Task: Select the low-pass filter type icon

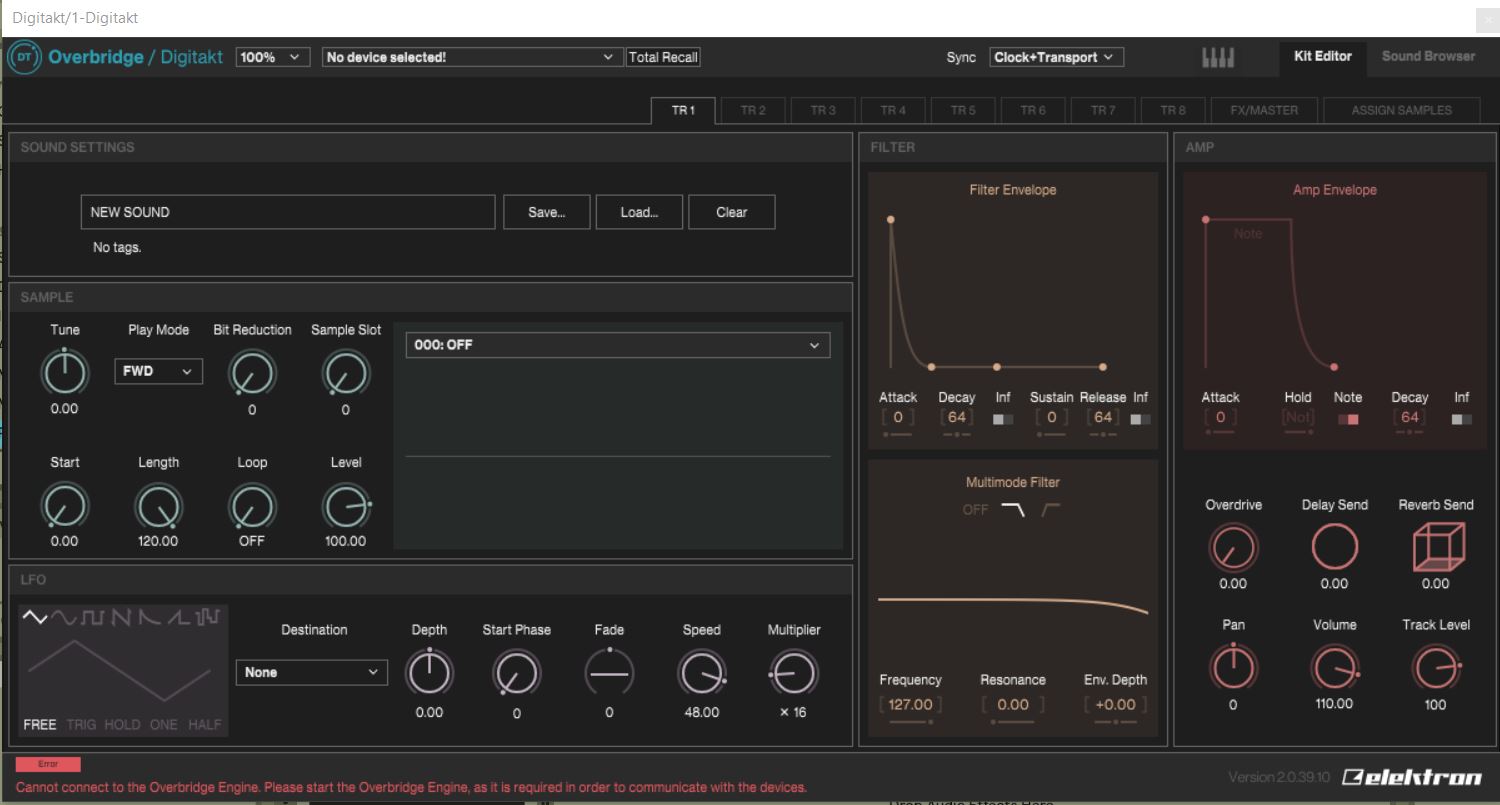Action: tap(1013, 510)
